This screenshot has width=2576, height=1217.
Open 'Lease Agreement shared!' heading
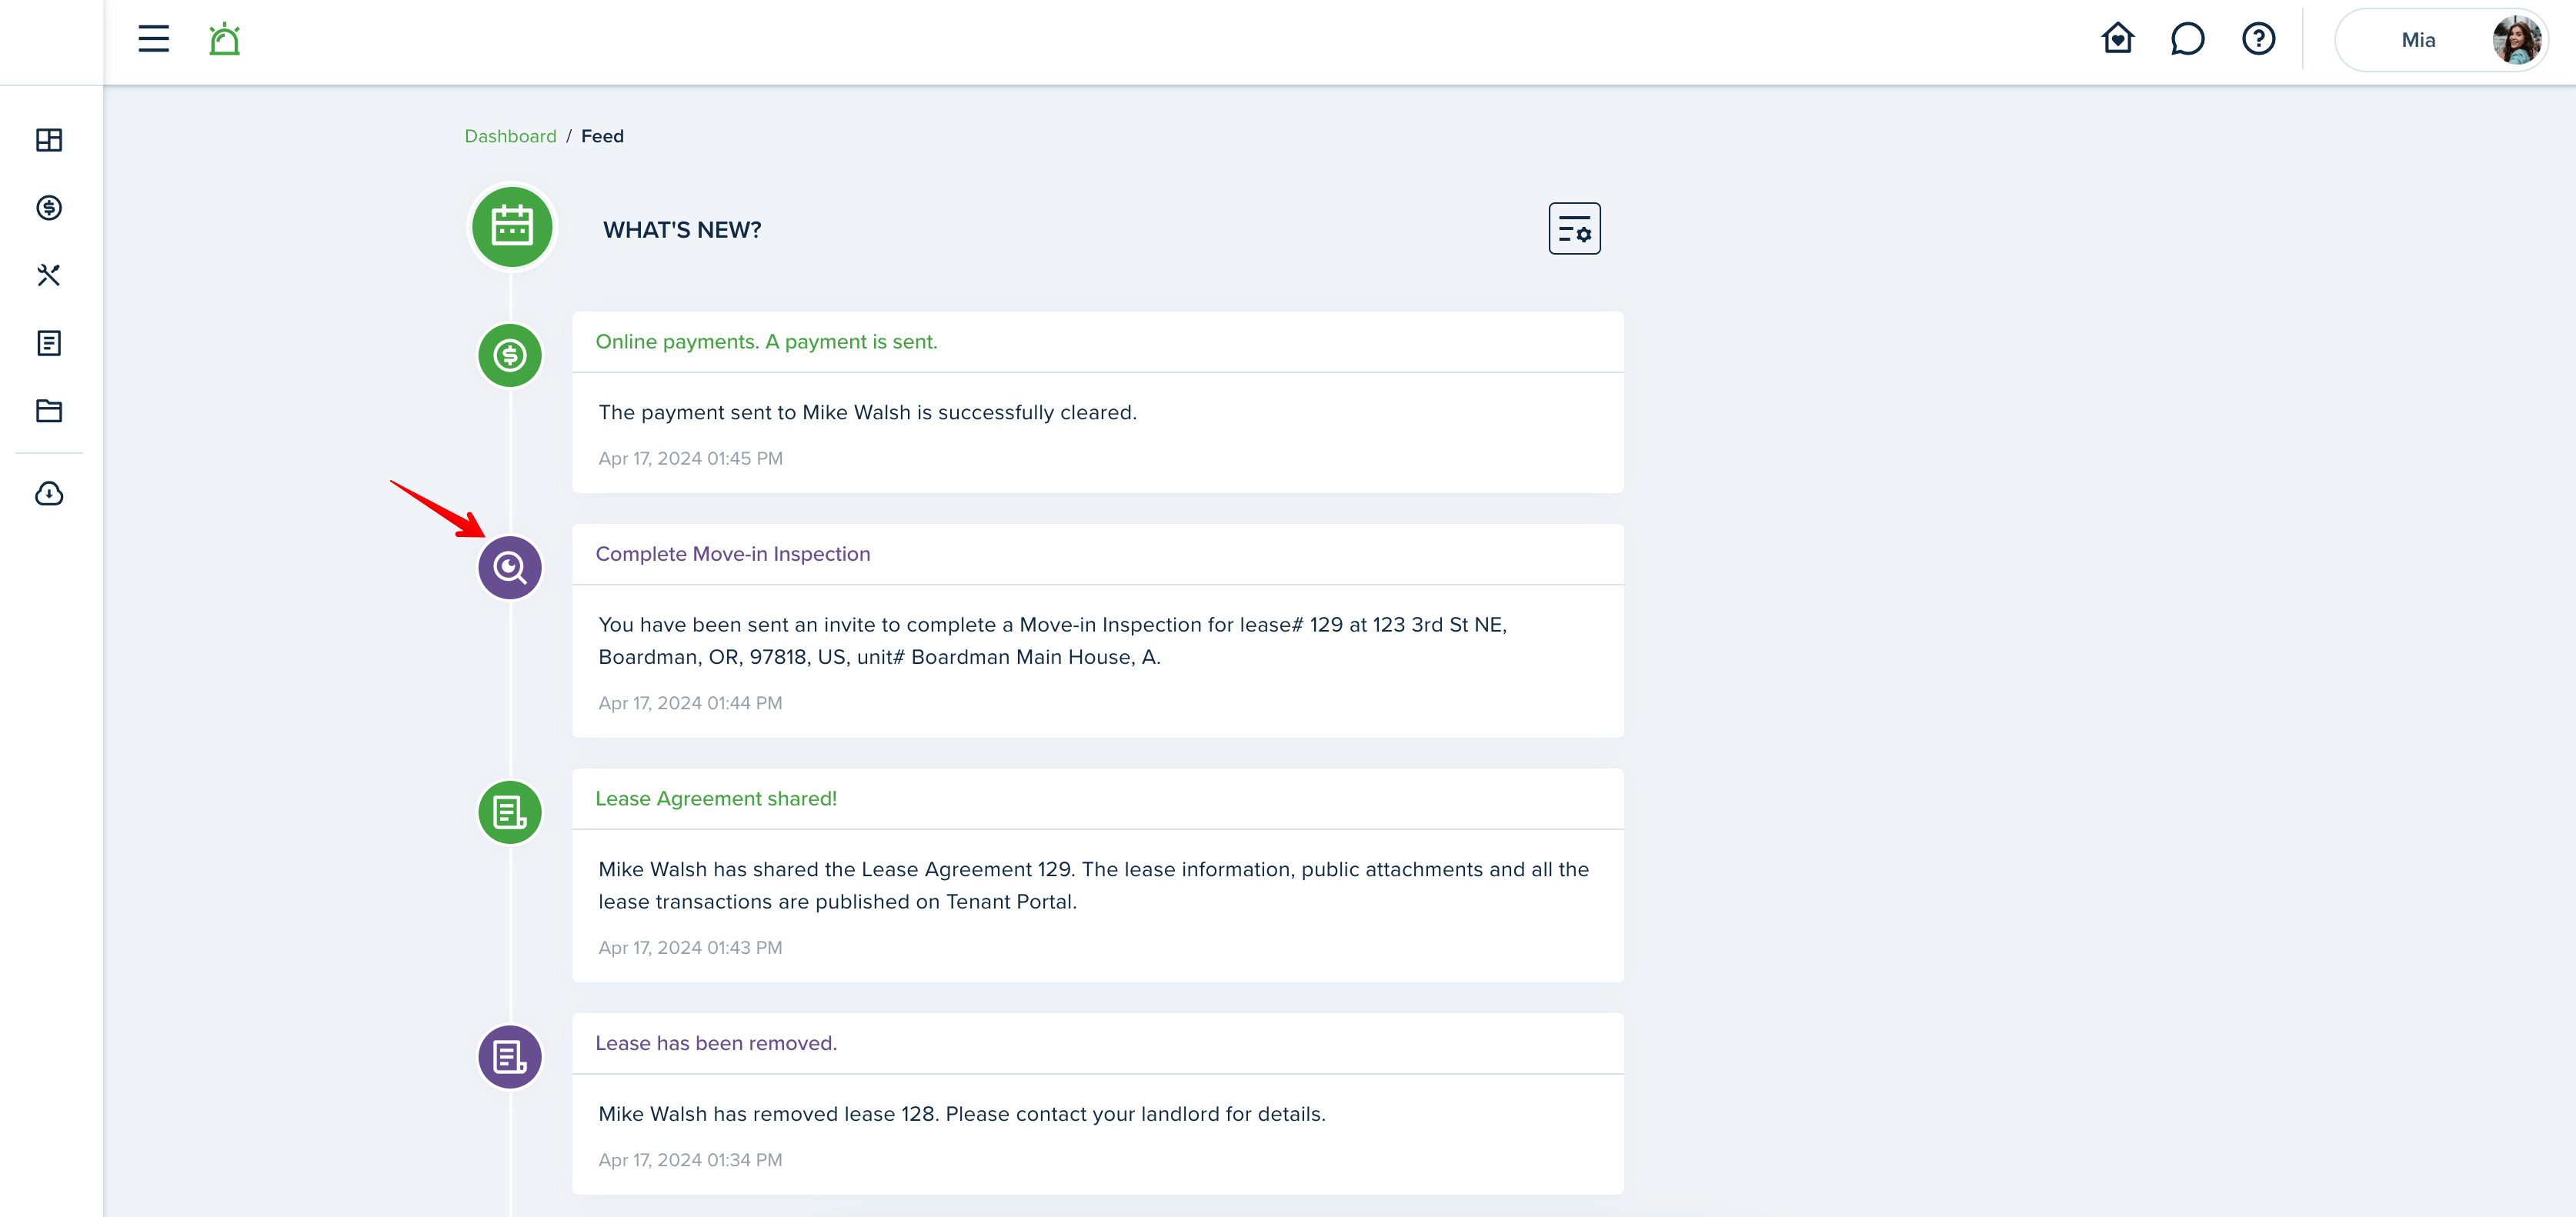tap(716, 799)
